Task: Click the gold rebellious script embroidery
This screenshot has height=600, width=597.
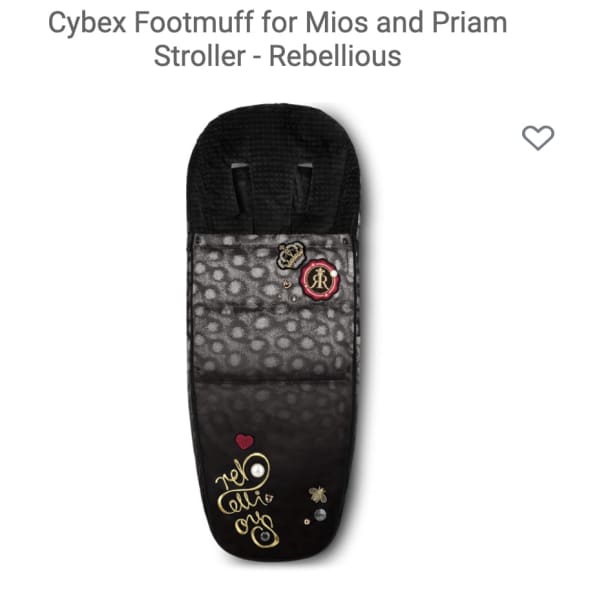Action: (x=247, y=499)
